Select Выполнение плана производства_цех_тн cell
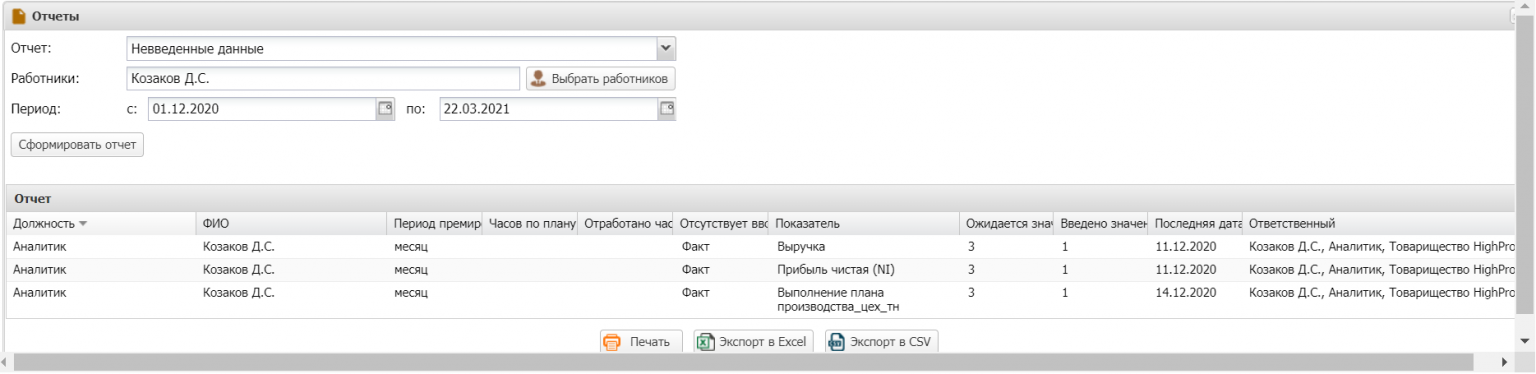This screenshot has width=1536, height=374. click(x=864, y=300)
